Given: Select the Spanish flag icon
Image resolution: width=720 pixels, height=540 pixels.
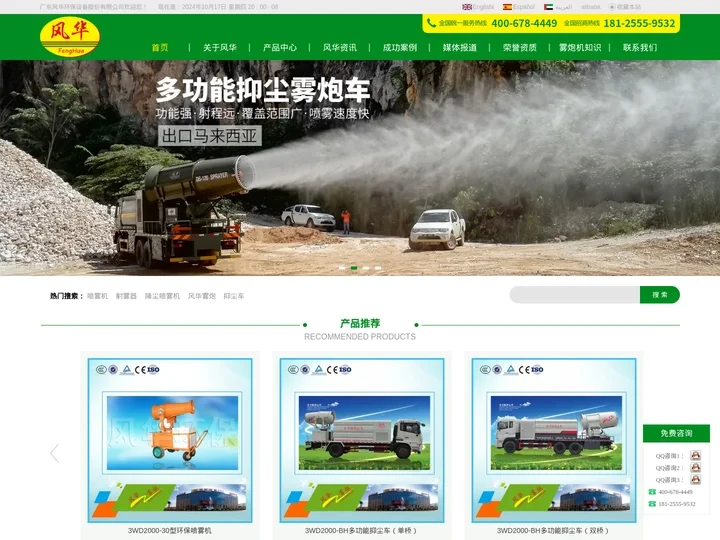Looking at the screenshot, I should click(507, 7).
